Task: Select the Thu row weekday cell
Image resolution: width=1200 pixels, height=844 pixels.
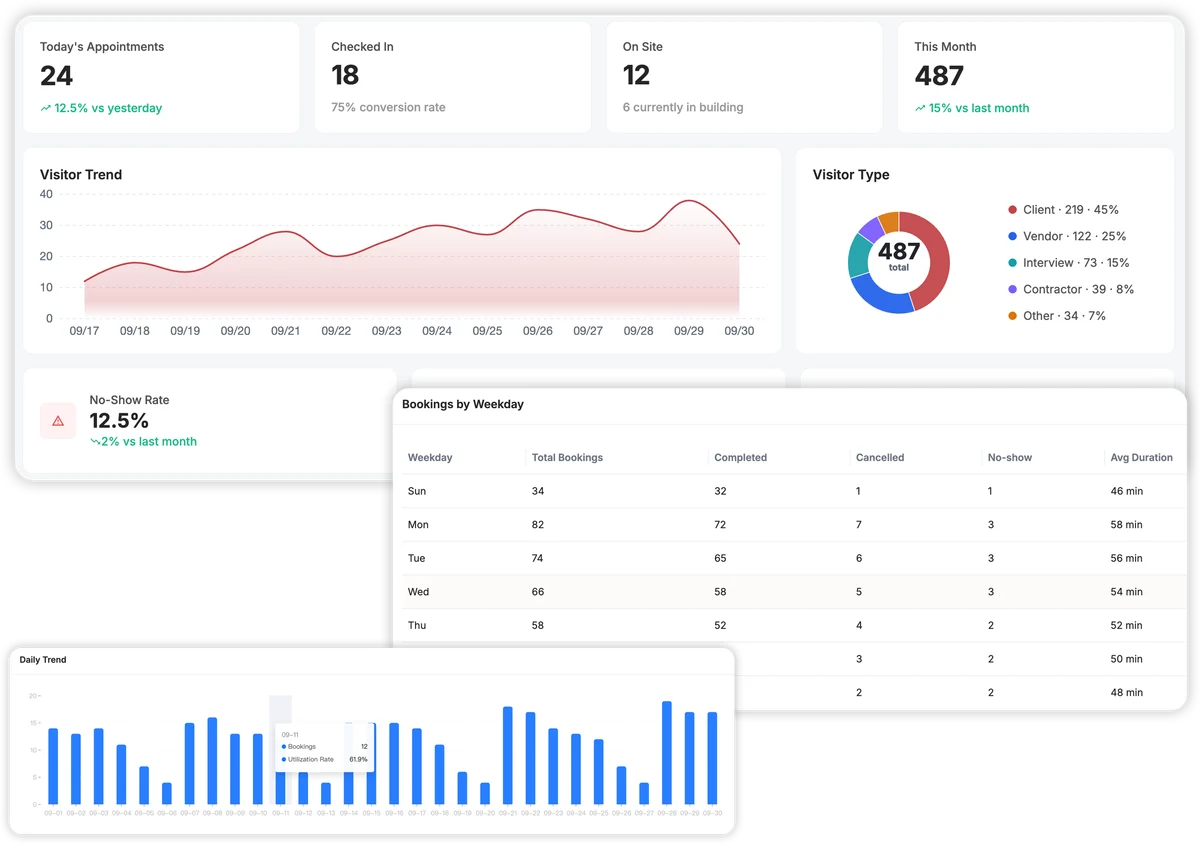Action: coord(417,625)
